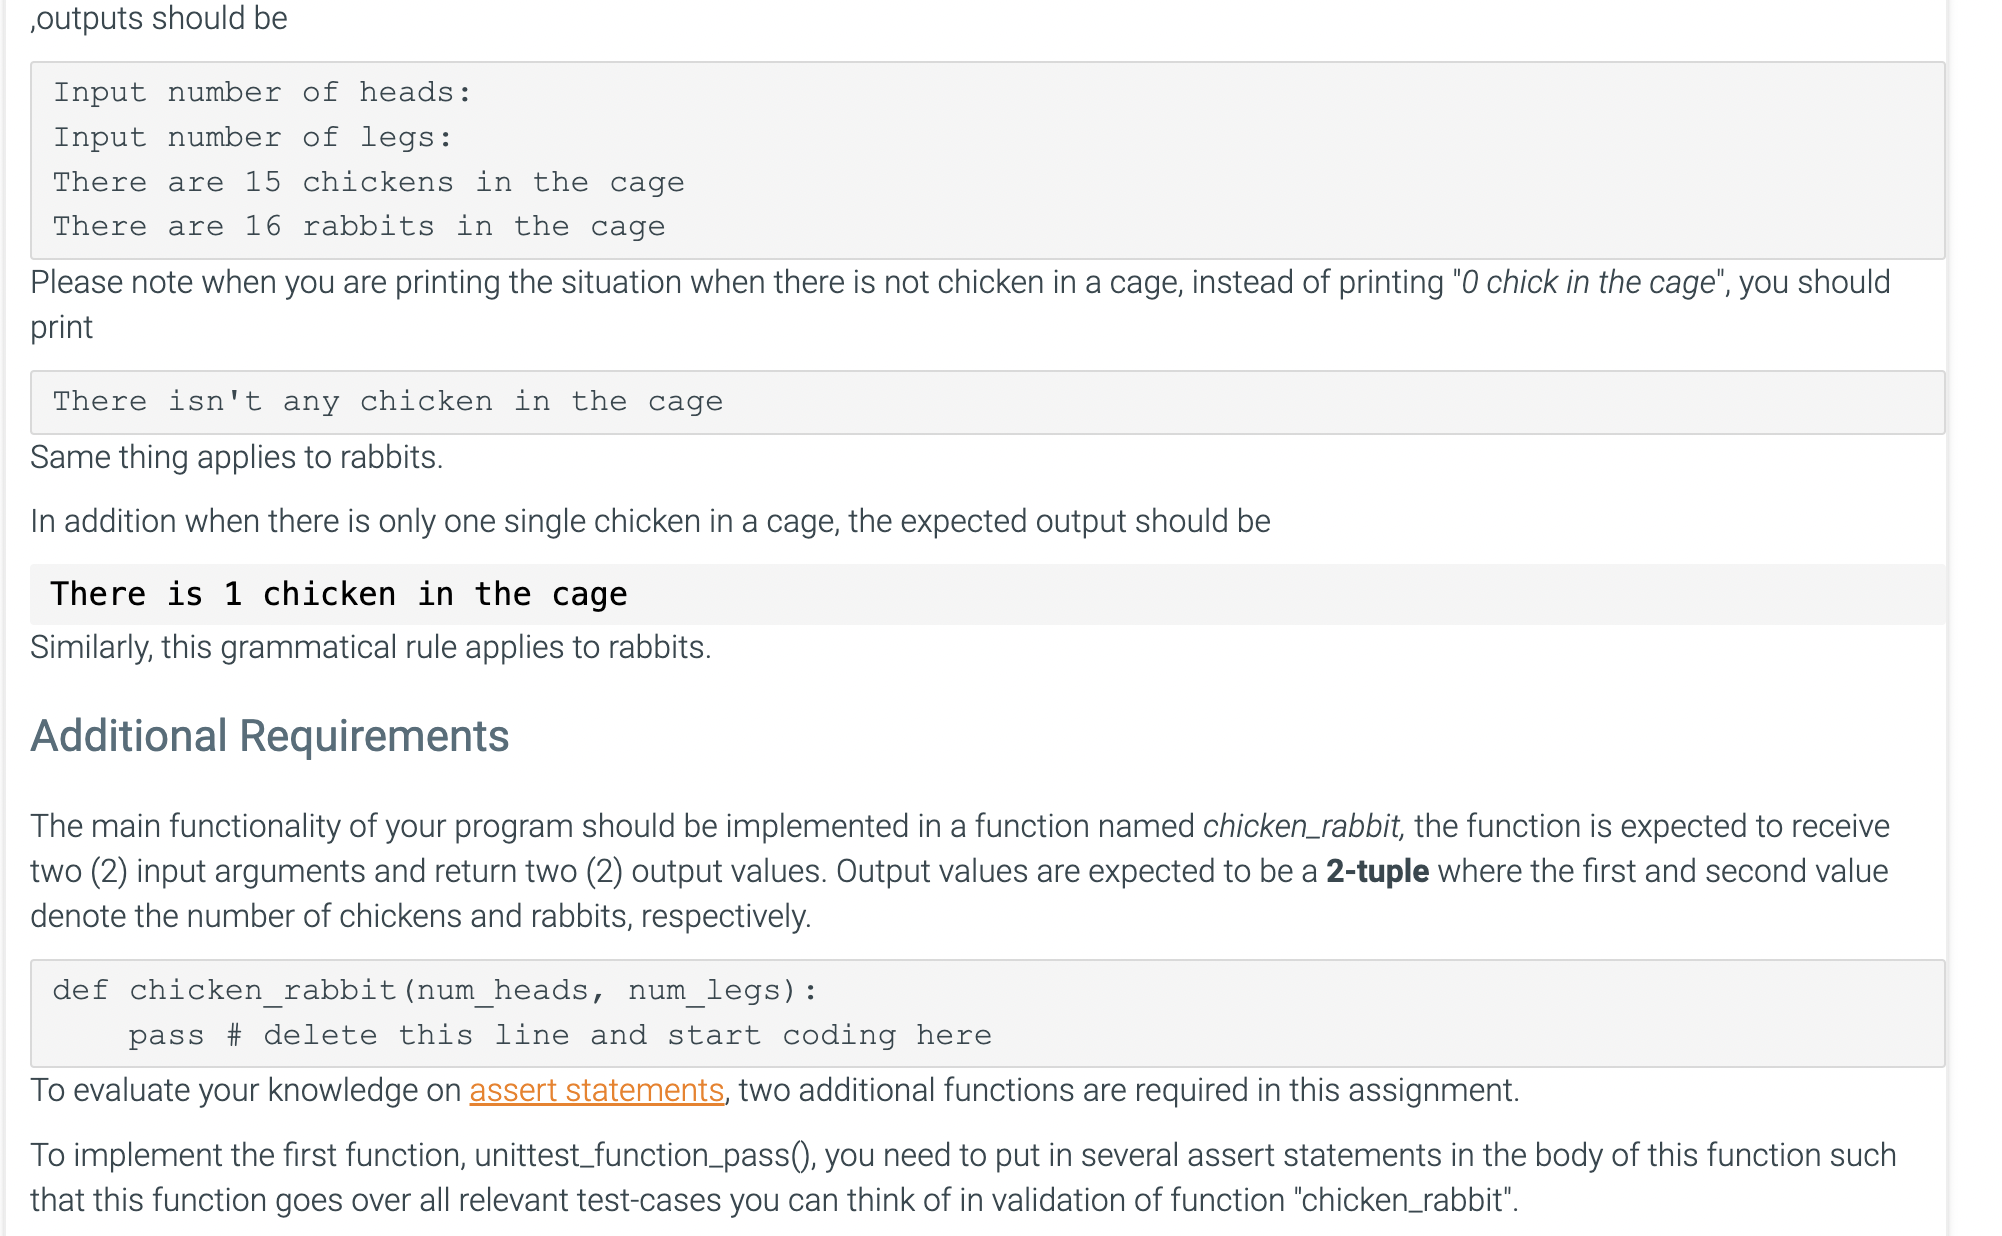The width and height of the screenshot is (2002, 1236).
Task: Click the bold '2-tuple' text
Action: tap(1376, 871)
